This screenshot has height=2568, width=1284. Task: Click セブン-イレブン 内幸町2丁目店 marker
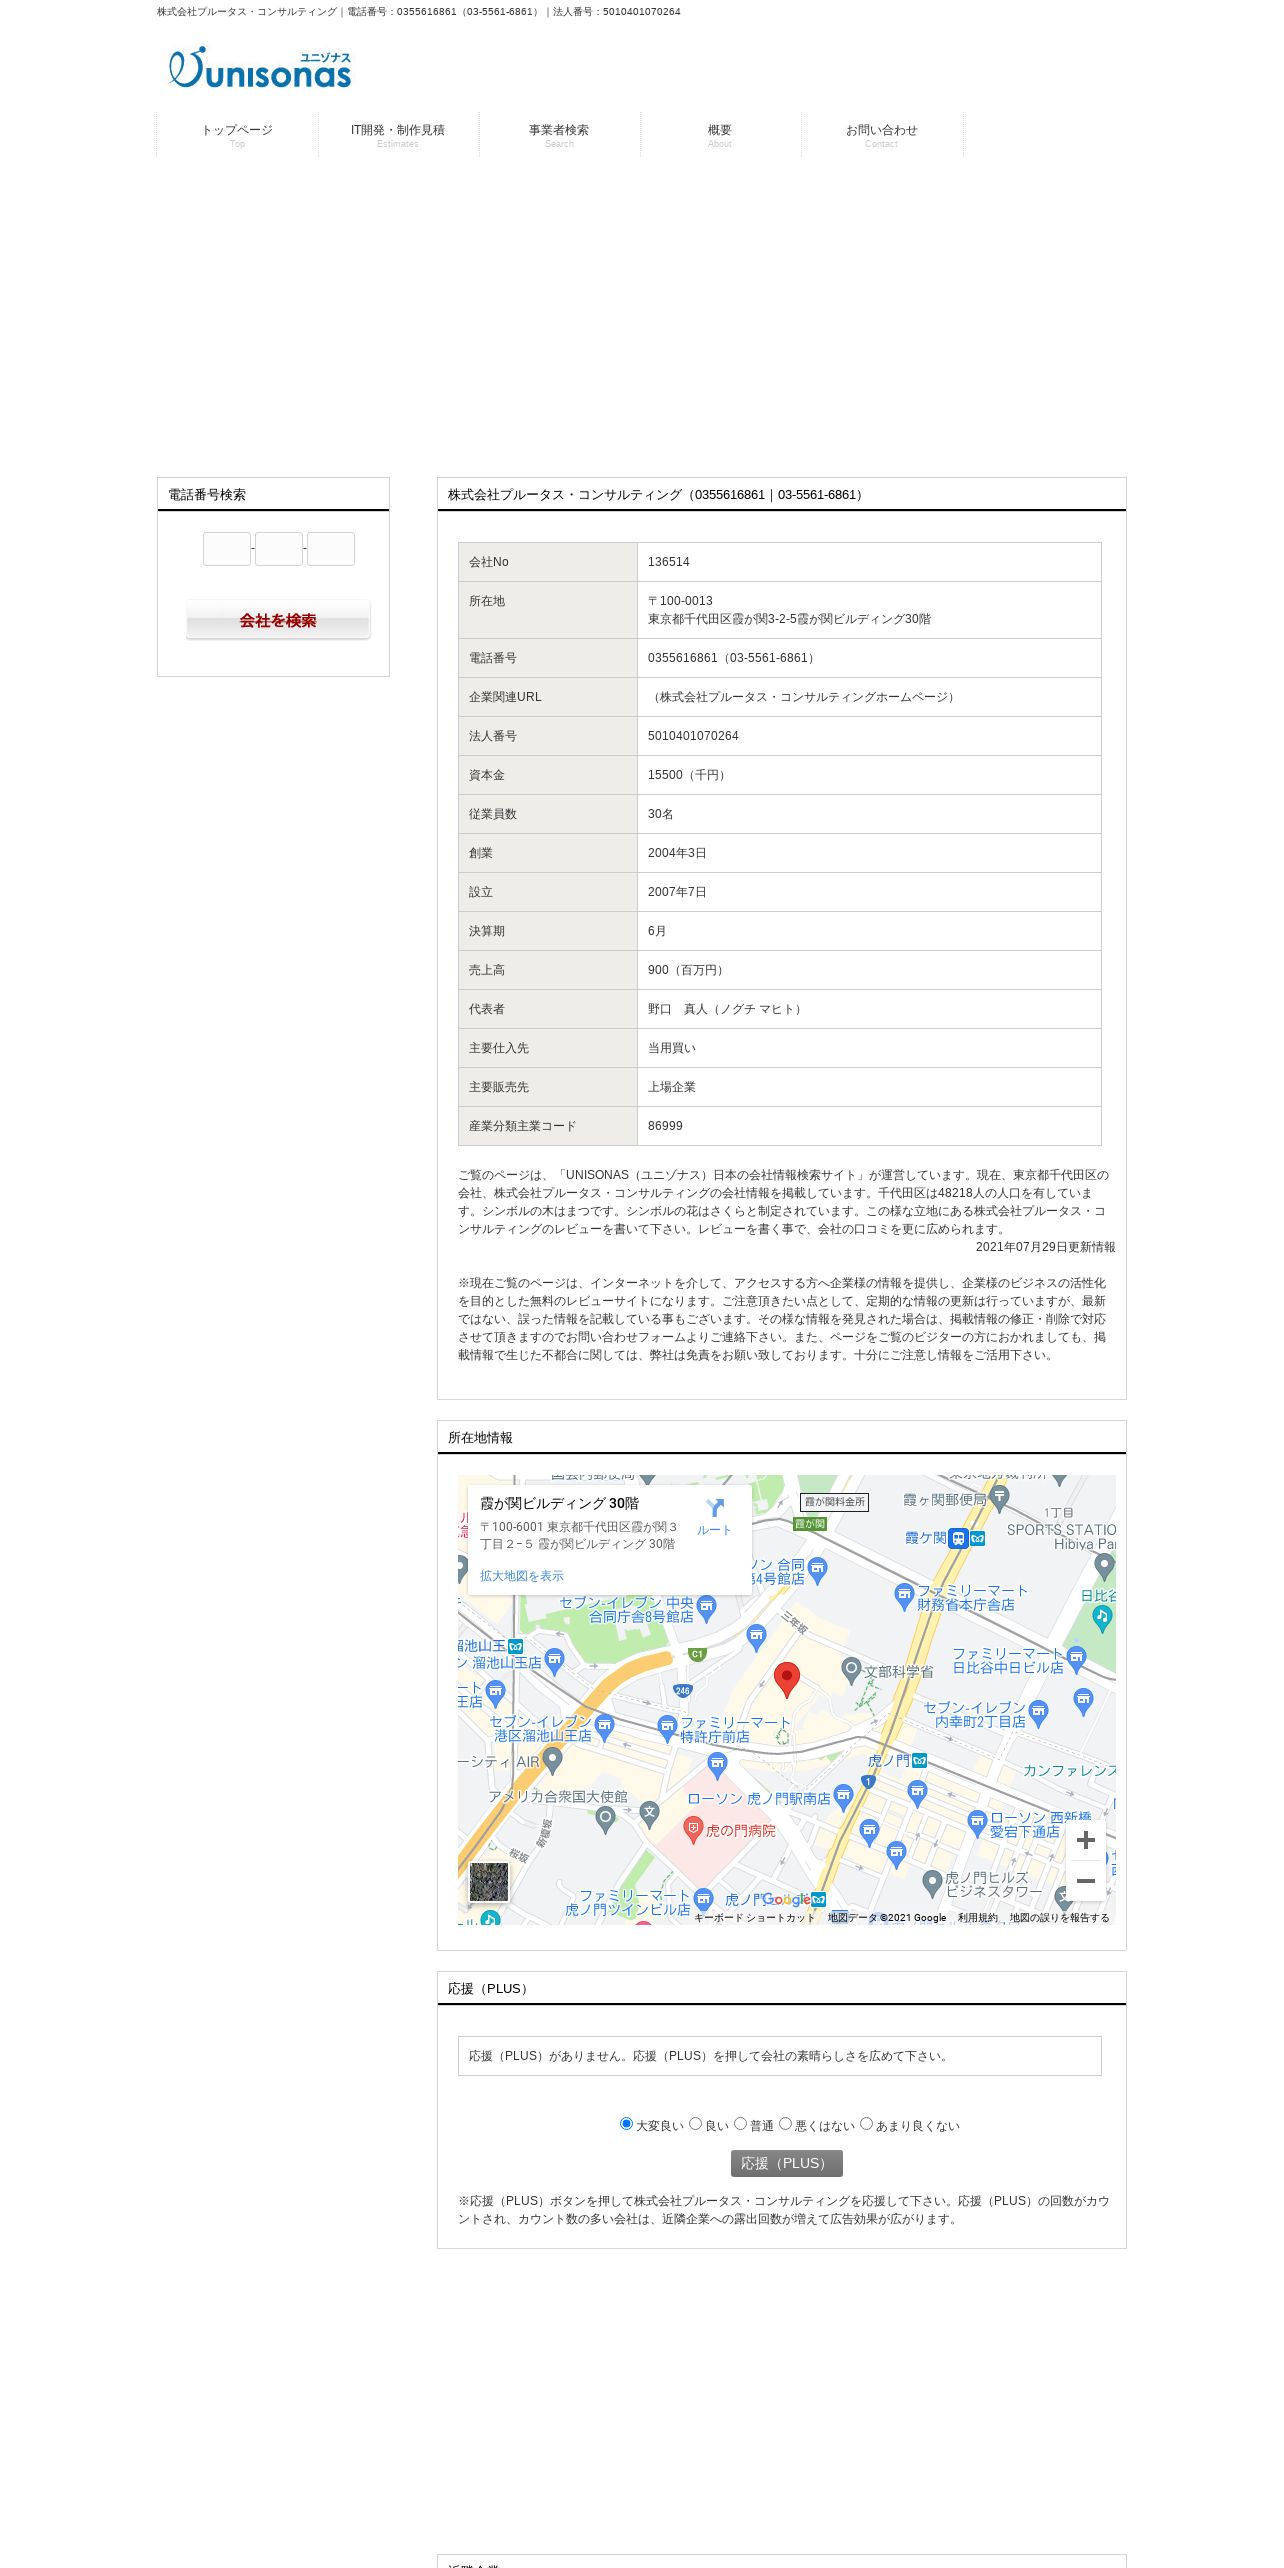[x=1038, y=1714]
